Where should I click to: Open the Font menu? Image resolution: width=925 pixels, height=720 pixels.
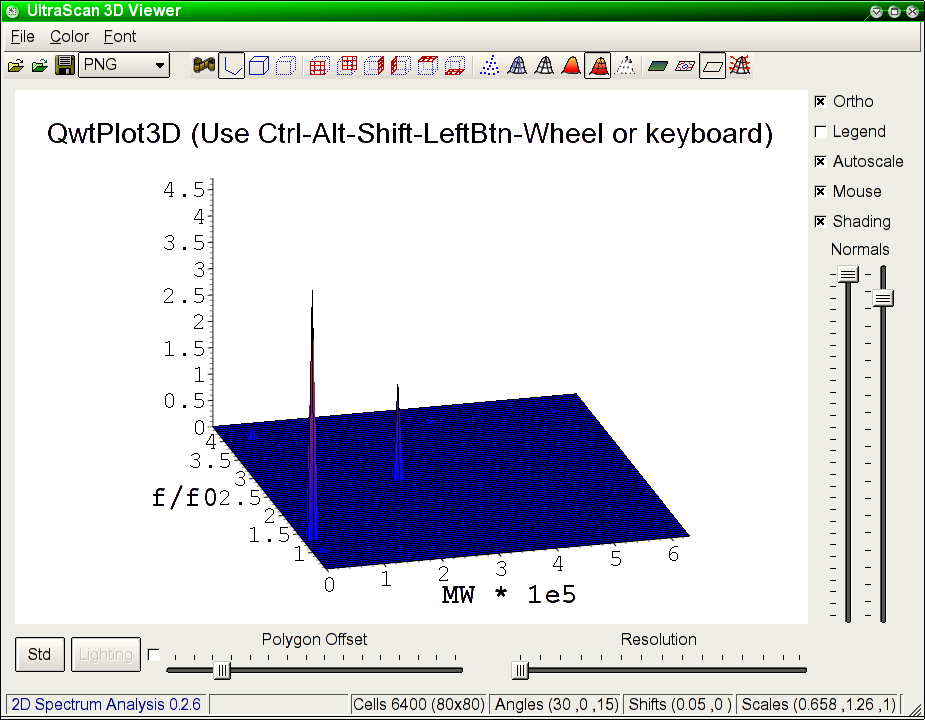pos(120,36)
